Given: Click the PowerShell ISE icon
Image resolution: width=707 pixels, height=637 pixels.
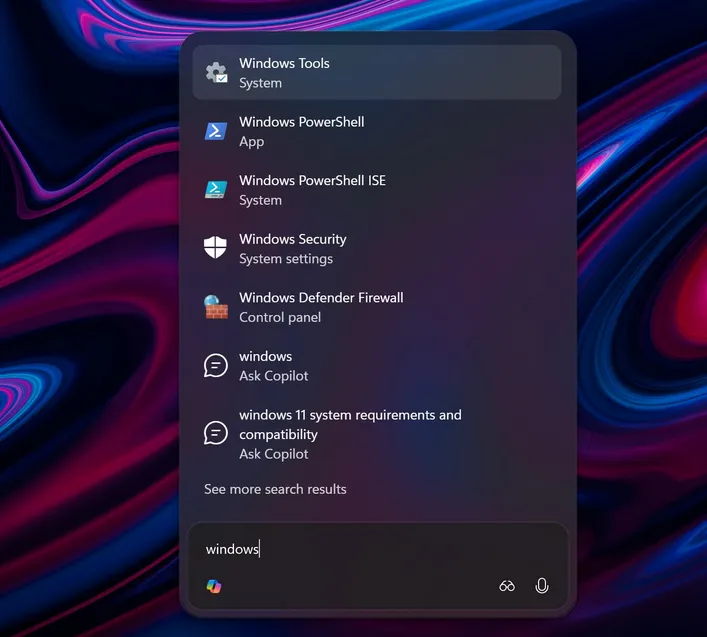Looking at the screenshot, I should [x=216, y=190].
